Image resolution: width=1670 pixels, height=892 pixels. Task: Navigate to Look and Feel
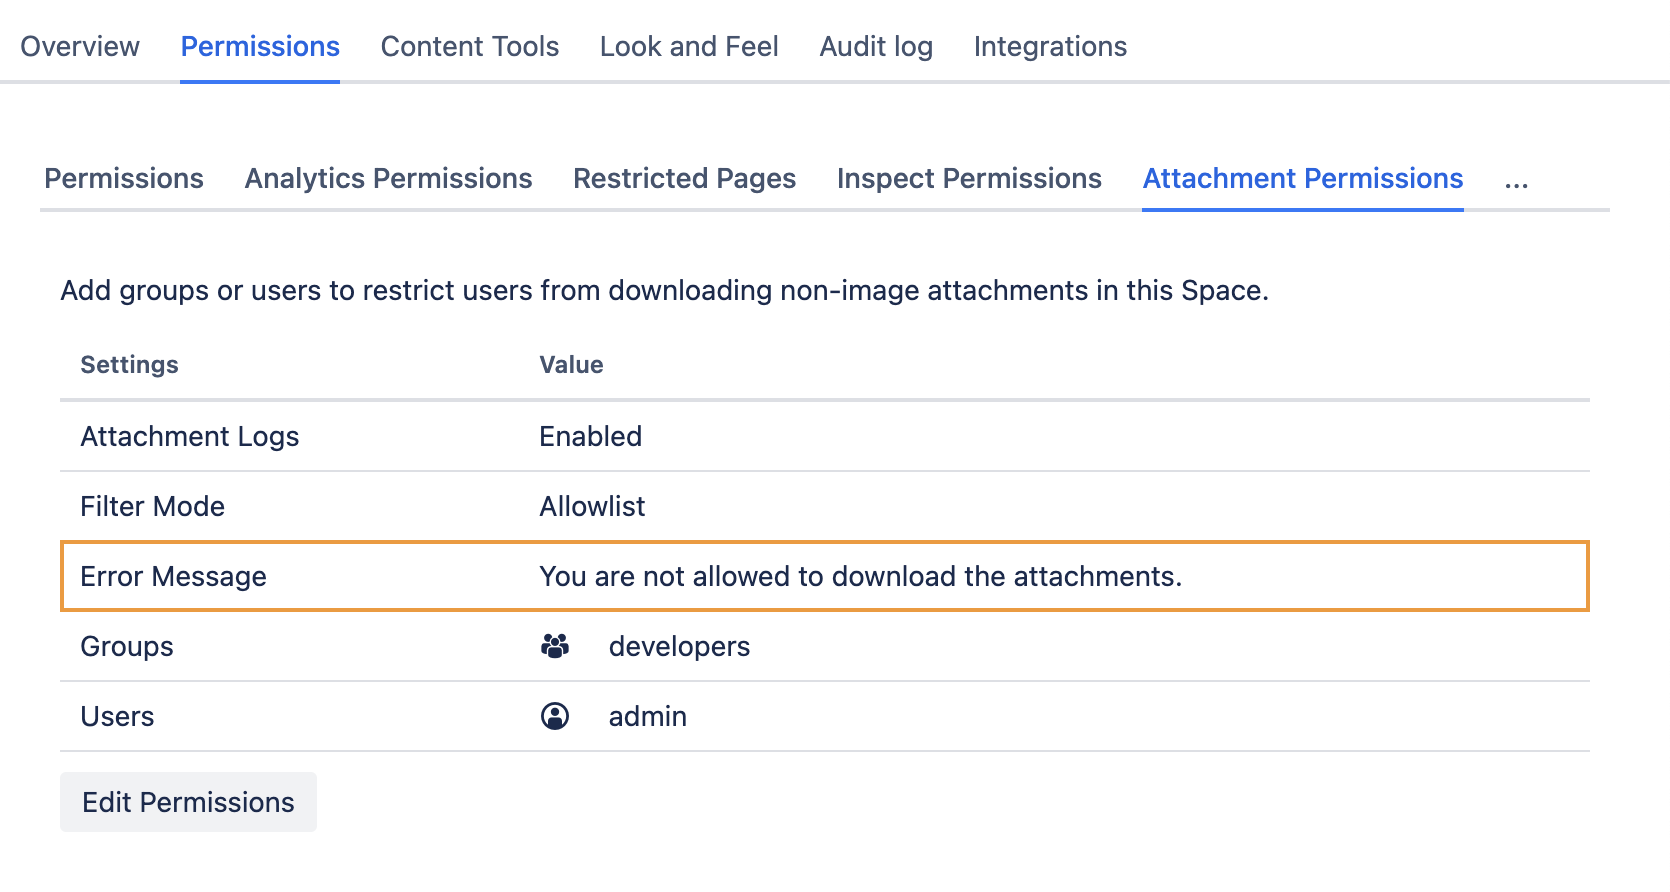[x=689, y=46]
